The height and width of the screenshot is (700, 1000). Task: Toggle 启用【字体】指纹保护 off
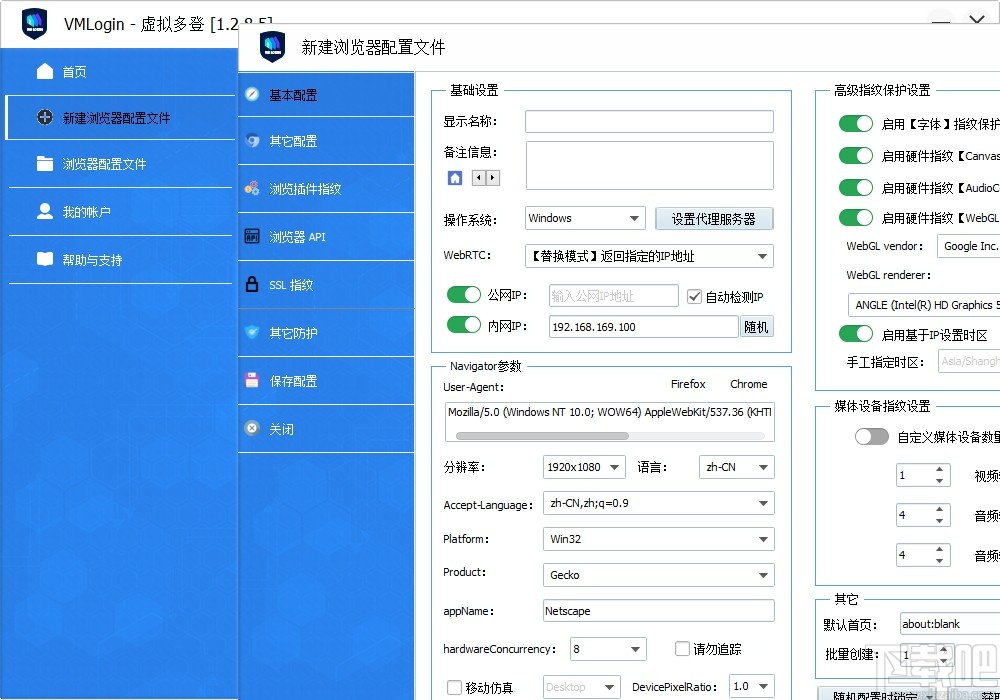(x=856, y=123)
